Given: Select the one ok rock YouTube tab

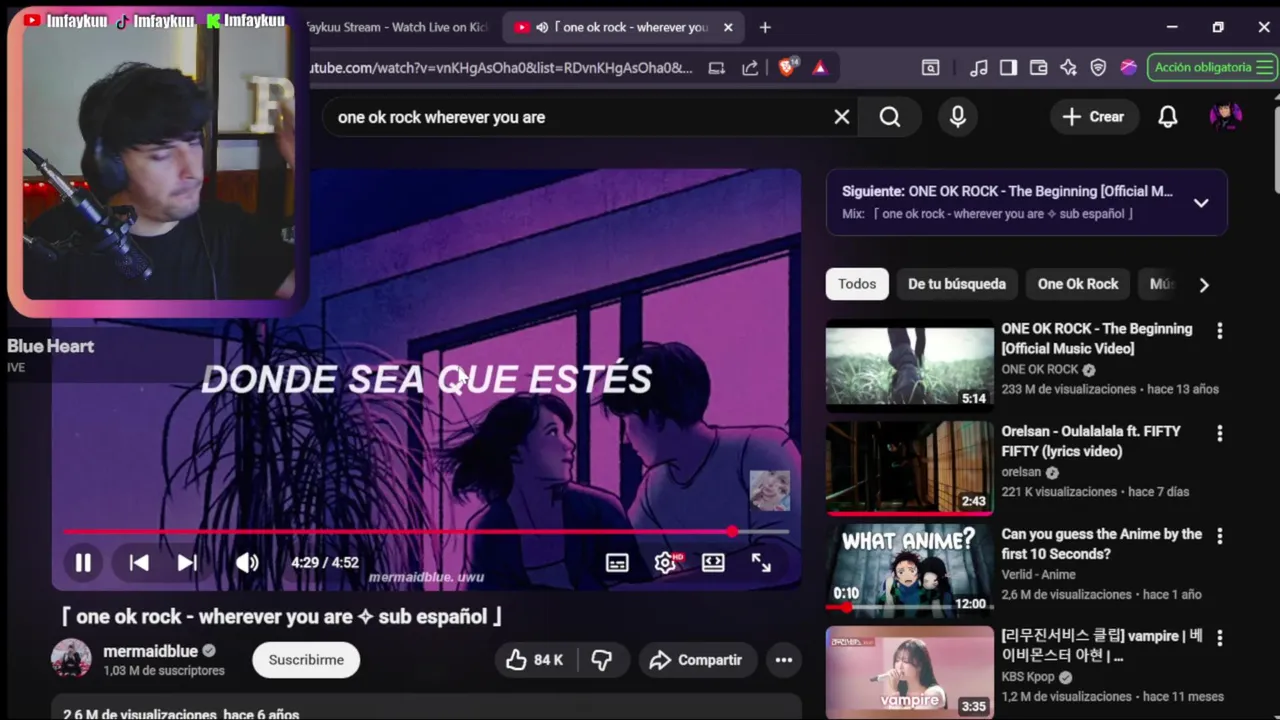Looking at the screenshot, I should pos(622,27).
